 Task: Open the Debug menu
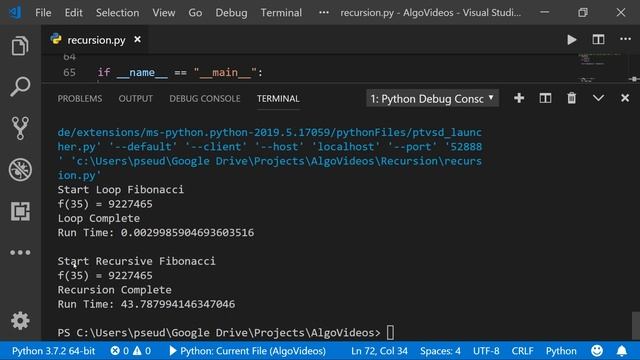pos(231,13)
